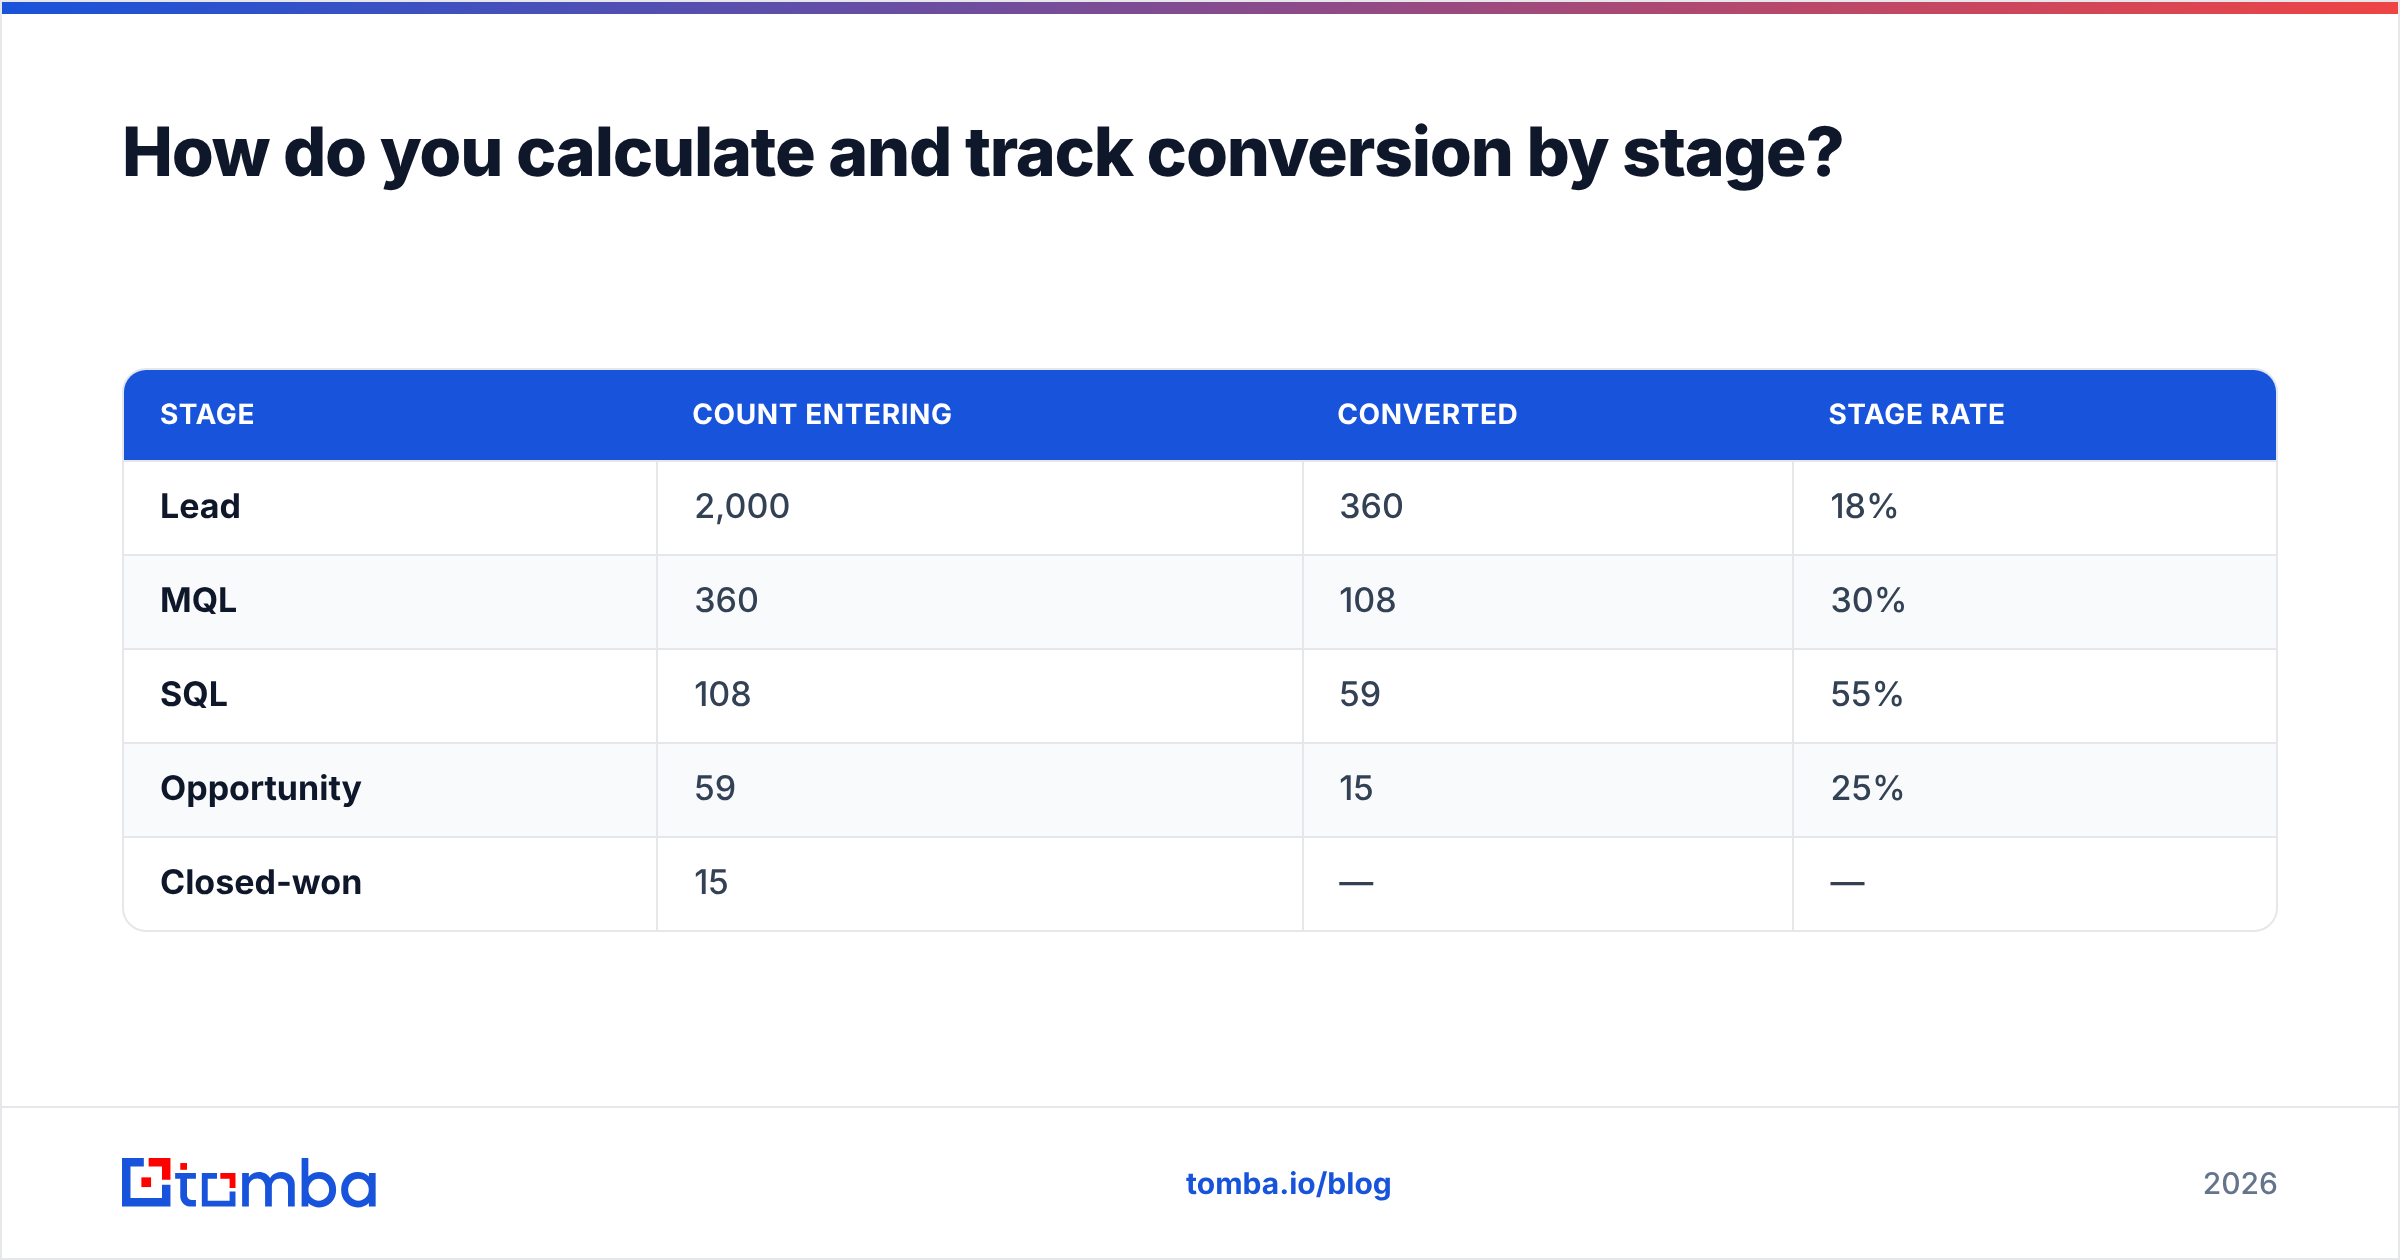Select the STAGE column header
Screen dimensions: 2400x1260
click(207, 414)
